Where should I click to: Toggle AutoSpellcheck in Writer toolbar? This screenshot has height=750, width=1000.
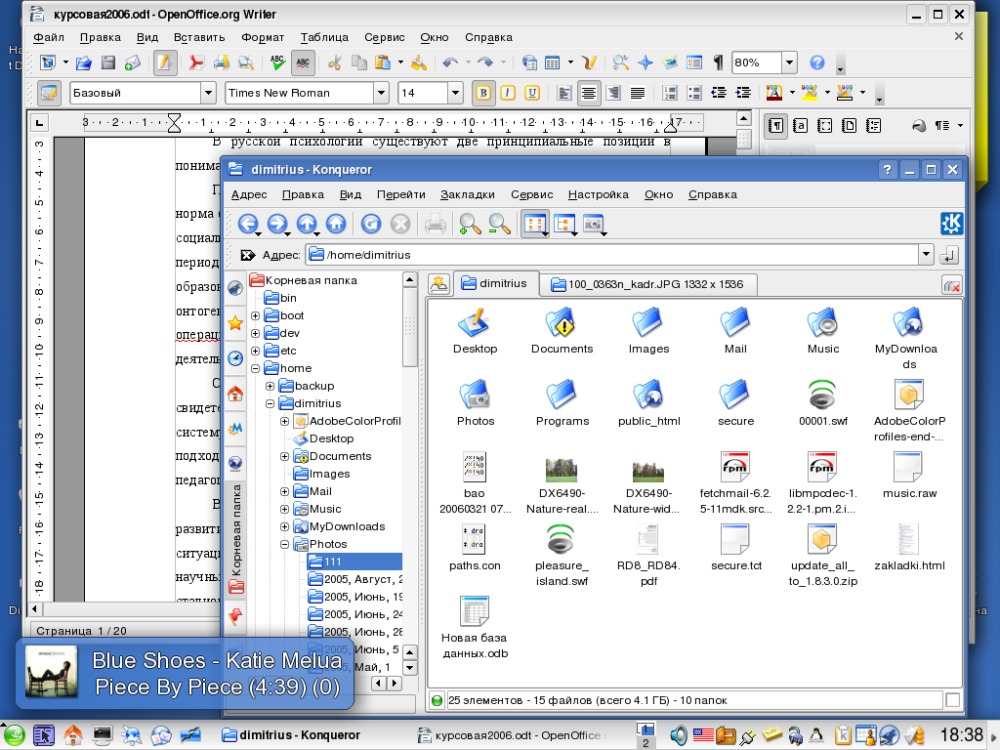coord(303,62)
